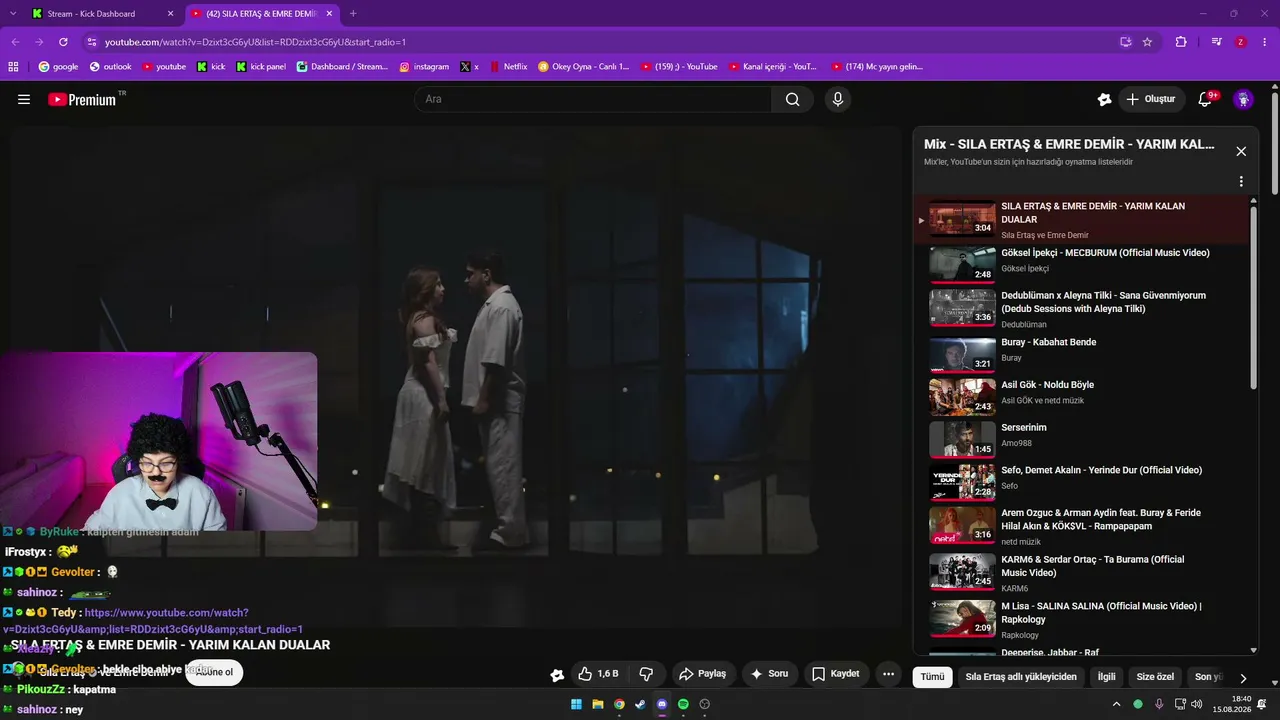Show more filter chips arrow
The image size is (1280, 720).
click(x=1243, y=677)
